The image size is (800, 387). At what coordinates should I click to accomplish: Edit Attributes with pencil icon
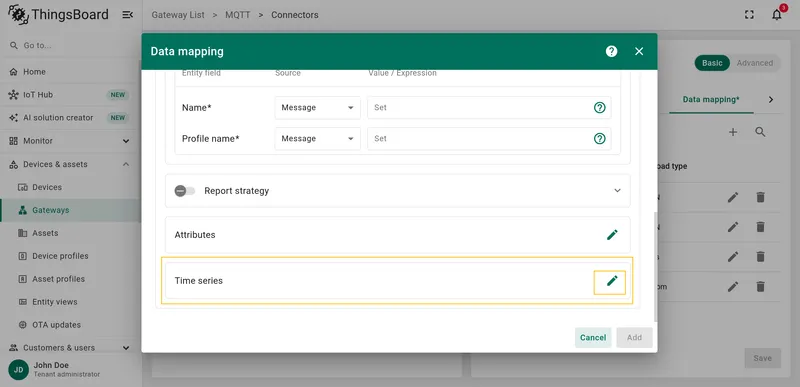(612, 235)
